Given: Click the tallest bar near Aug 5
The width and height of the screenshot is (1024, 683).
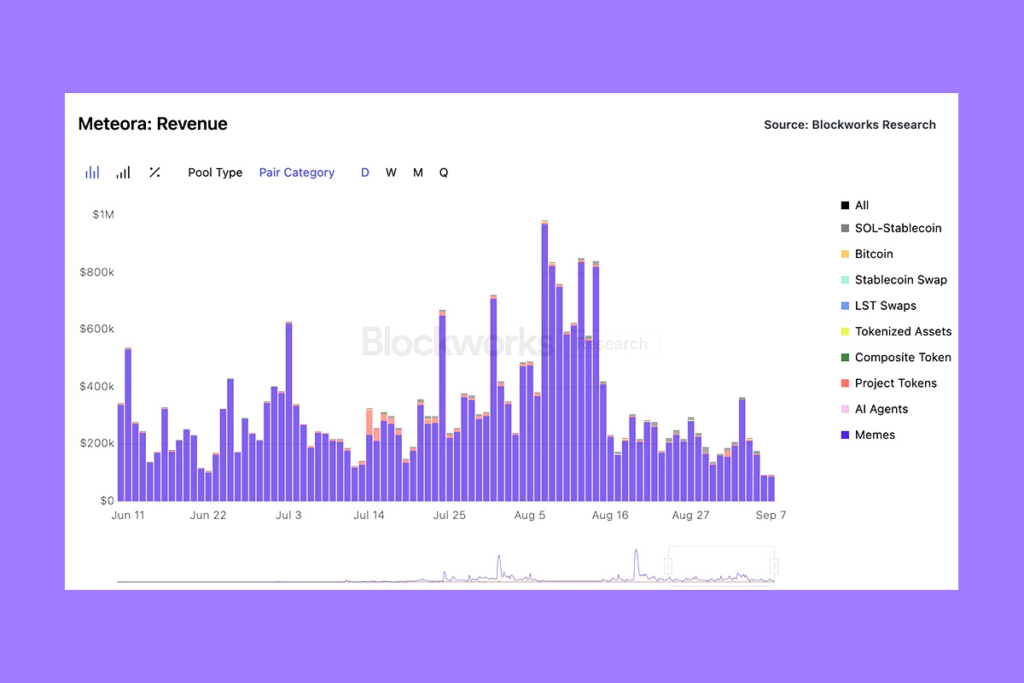Looking at the screenshot, I should click(545, 361).
